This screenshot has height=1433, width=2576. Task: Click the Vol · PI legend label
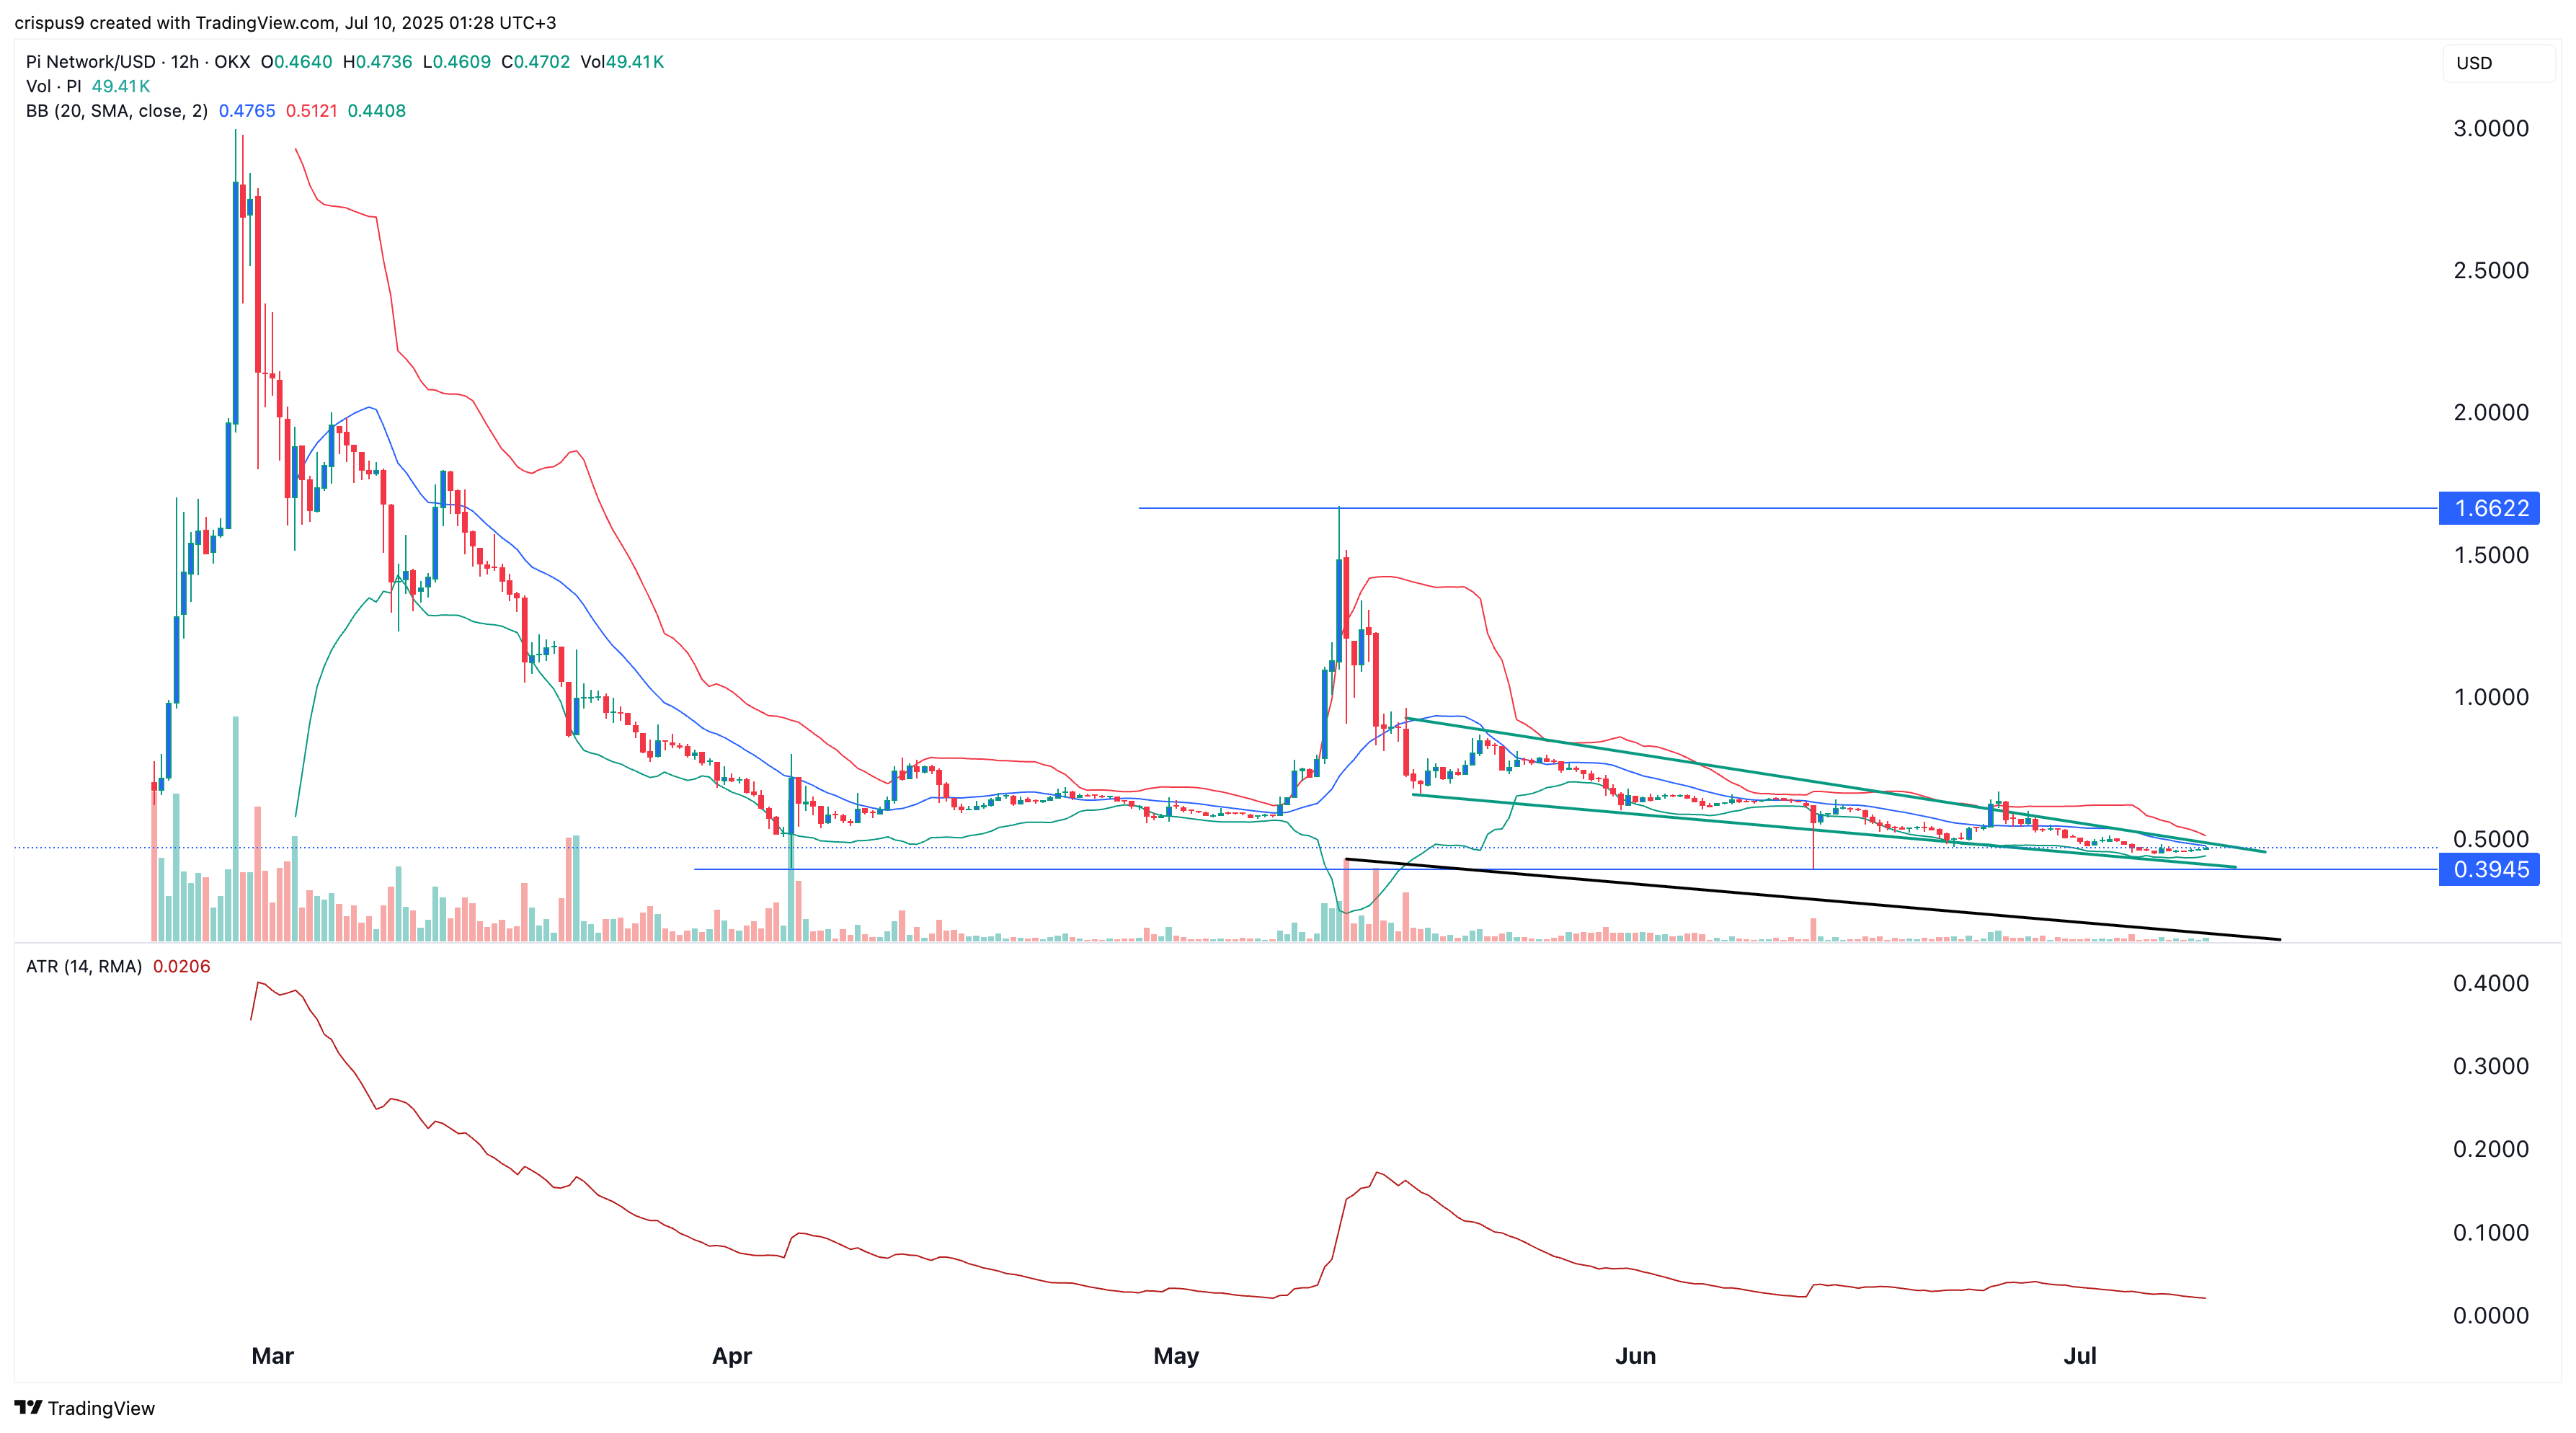[54, 86]
